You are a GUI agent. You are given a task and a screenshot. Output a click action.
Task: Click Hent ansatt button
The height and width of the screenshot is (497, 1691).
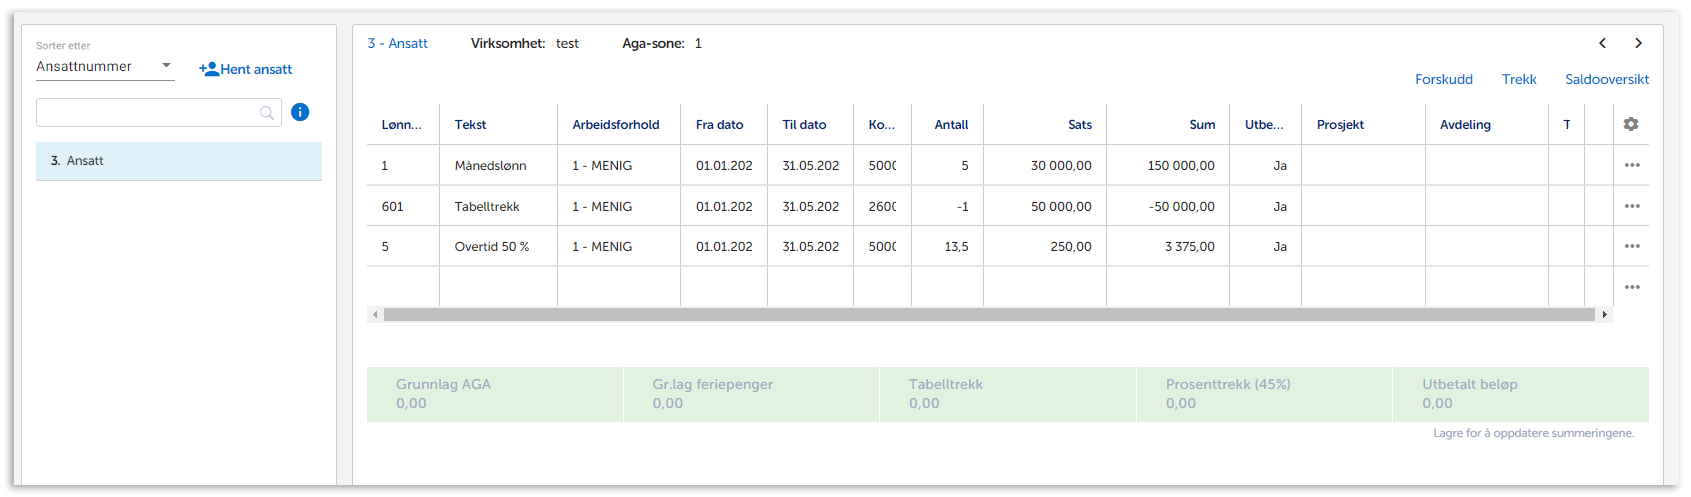246,69
